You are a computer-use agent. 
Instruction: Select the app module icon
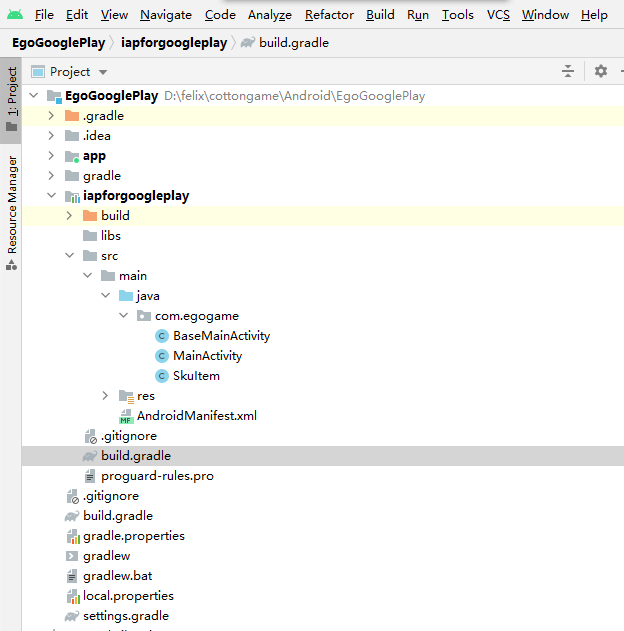72,156
